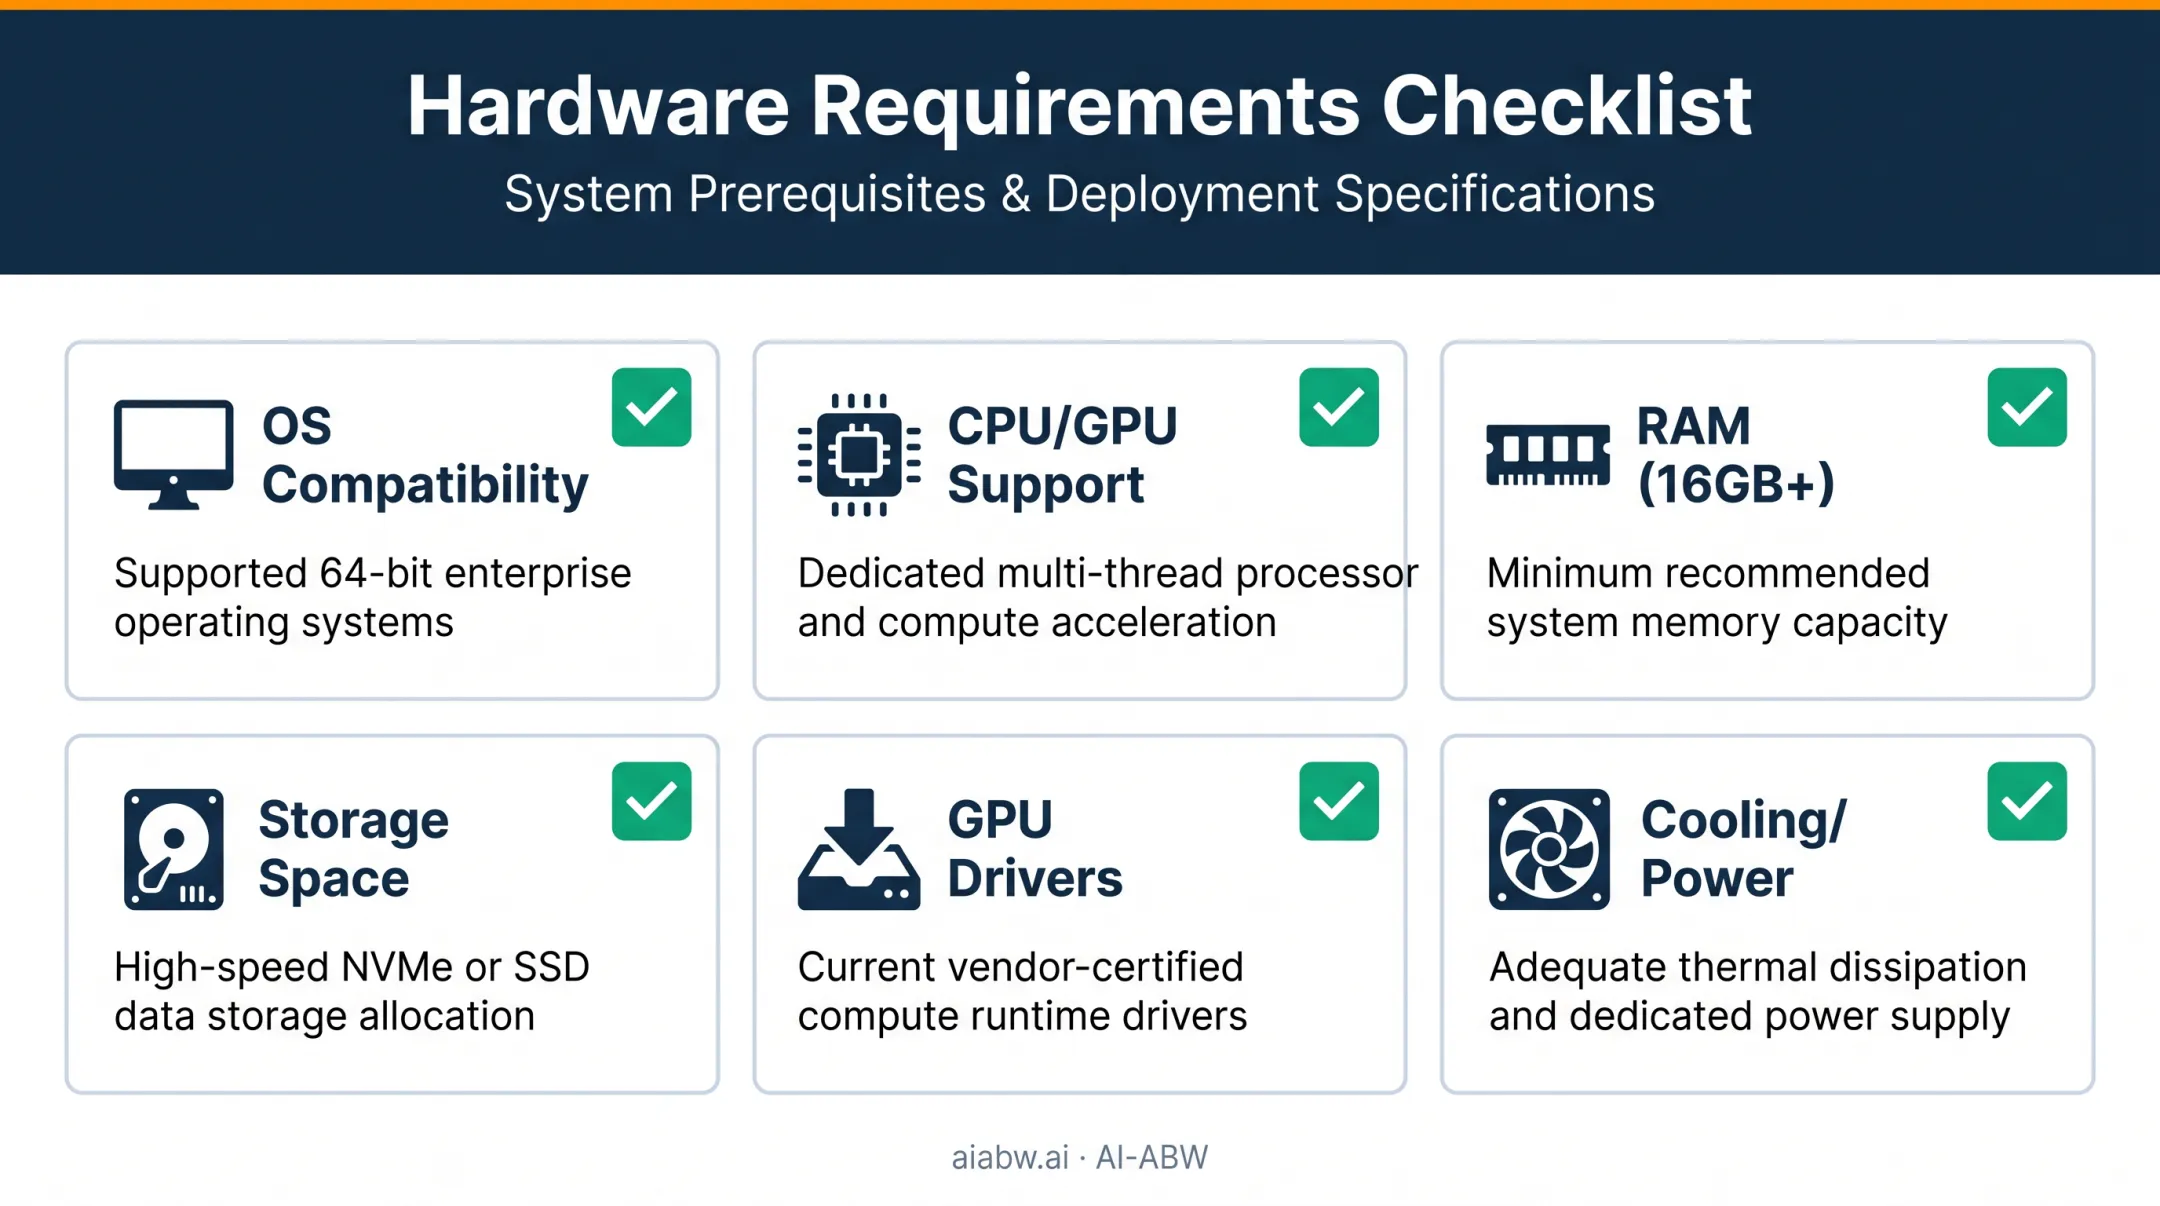This screenshot has width=2160, height=1206.
Task: Open the aiabw.ai · AI-ABW footer link
Action: [x=1080, y=1157]
